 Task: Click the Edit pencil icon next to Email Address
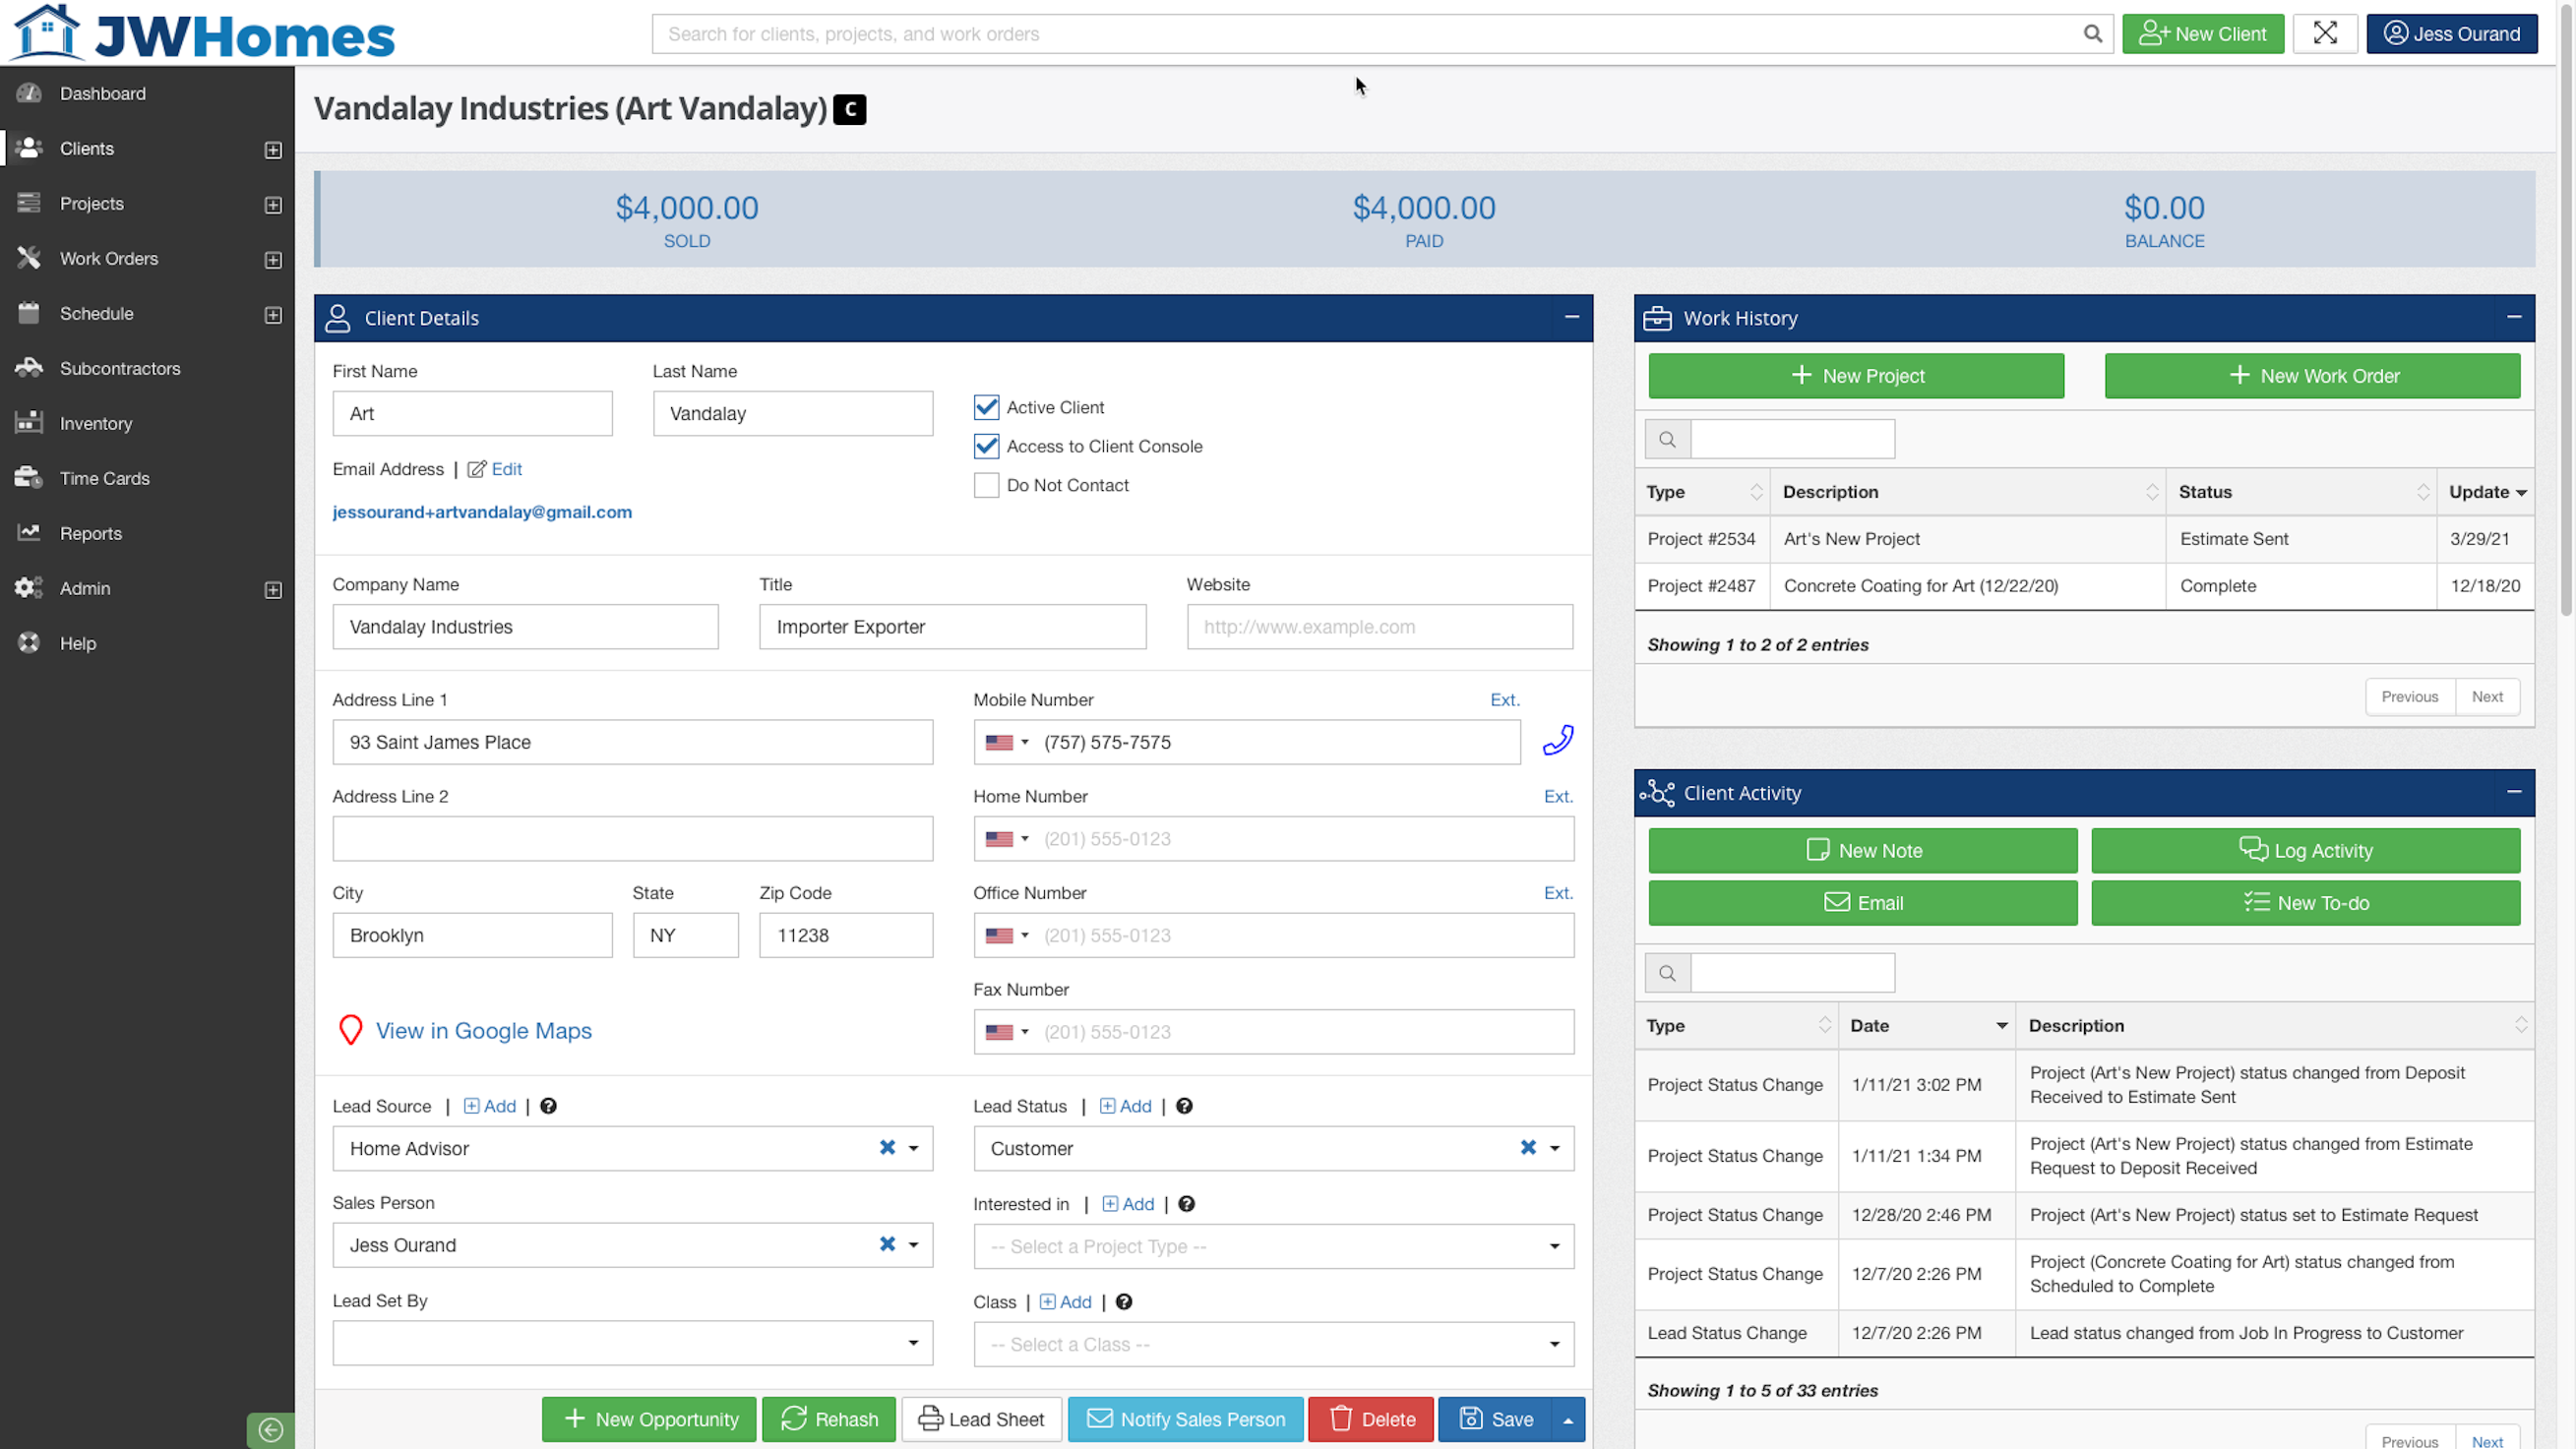tap(478, 469)
